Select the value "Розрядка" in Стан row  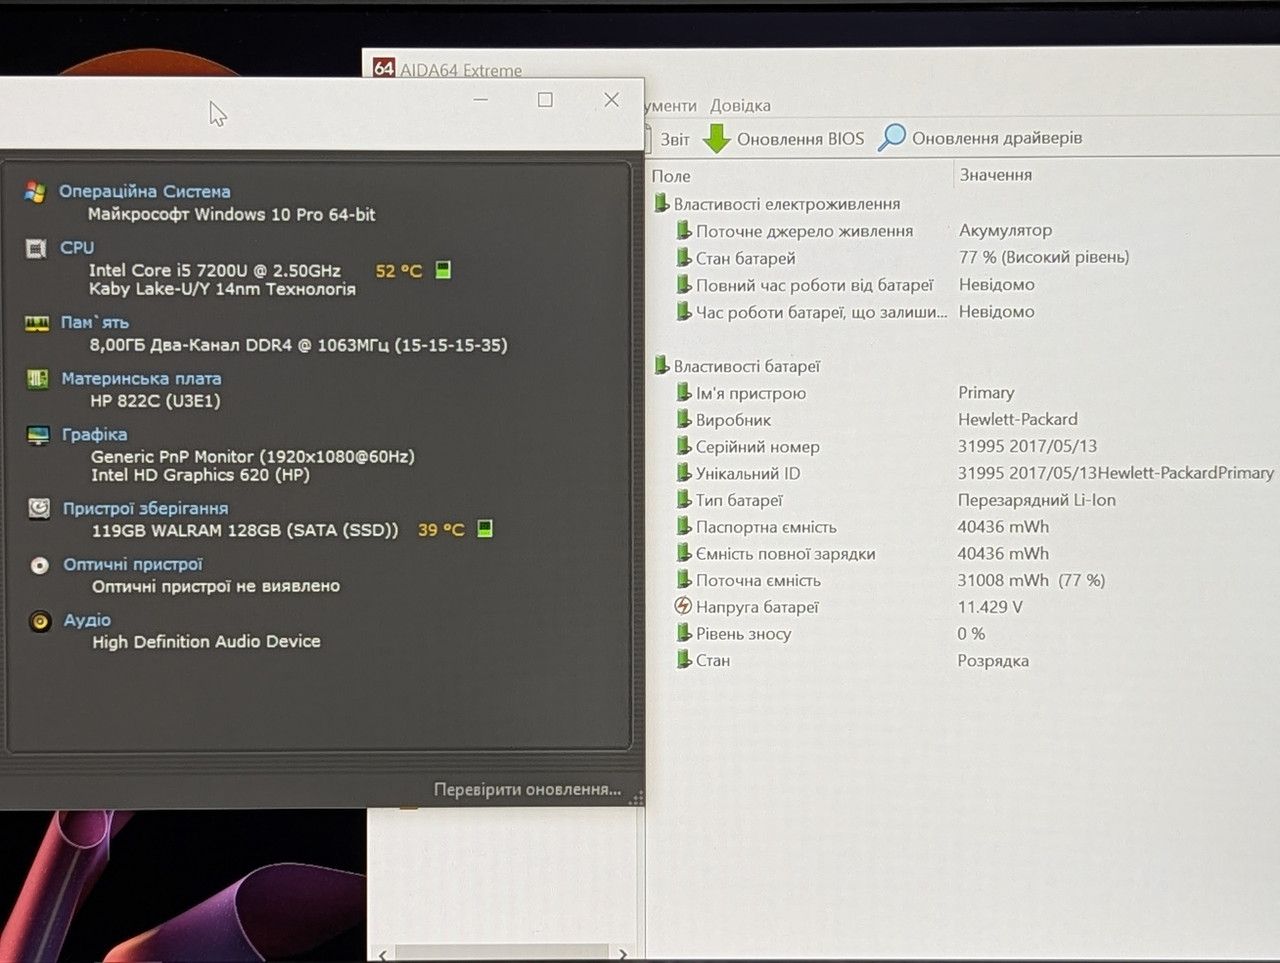(993, 660)
